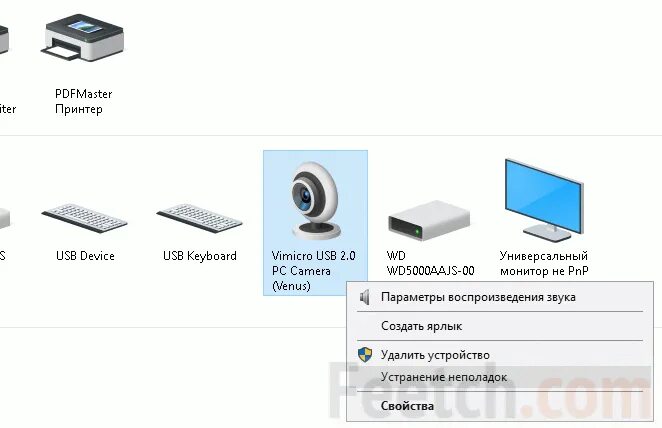Click the WD WD5000AAJS-00 label
The height and width of the screenshot is (428, 662).
tap(430, 263)
